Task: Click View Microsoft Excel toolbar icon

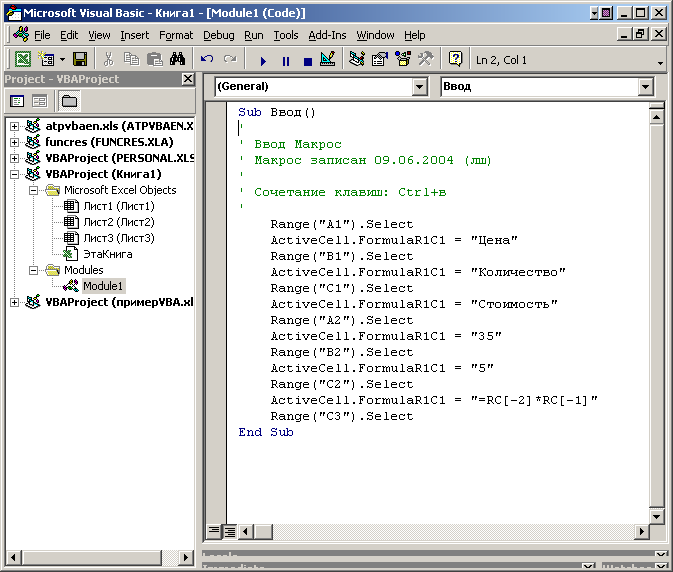Action: pyautogui.click(x=23, y=59)
